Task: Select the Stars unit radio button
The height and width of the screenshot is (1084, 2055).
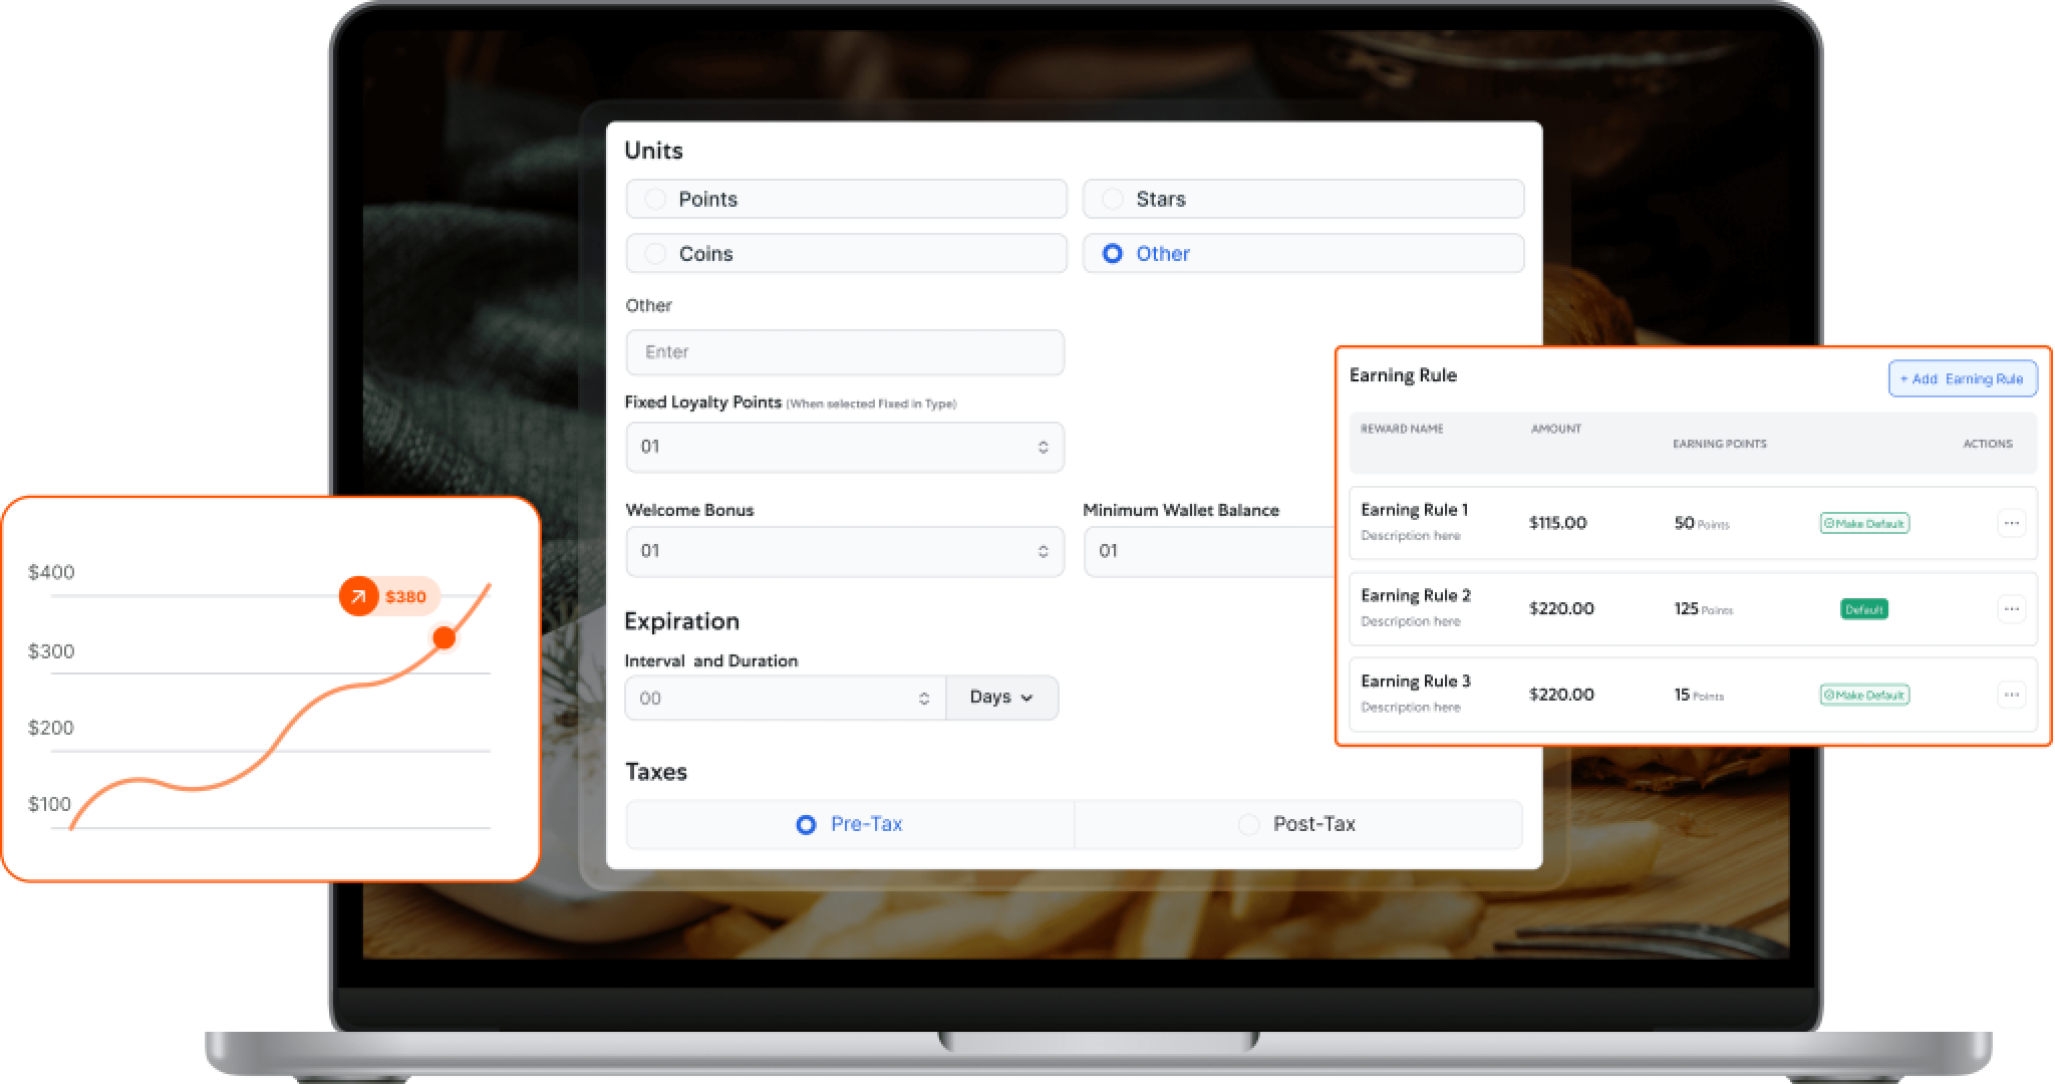Action: (1112, 199)
